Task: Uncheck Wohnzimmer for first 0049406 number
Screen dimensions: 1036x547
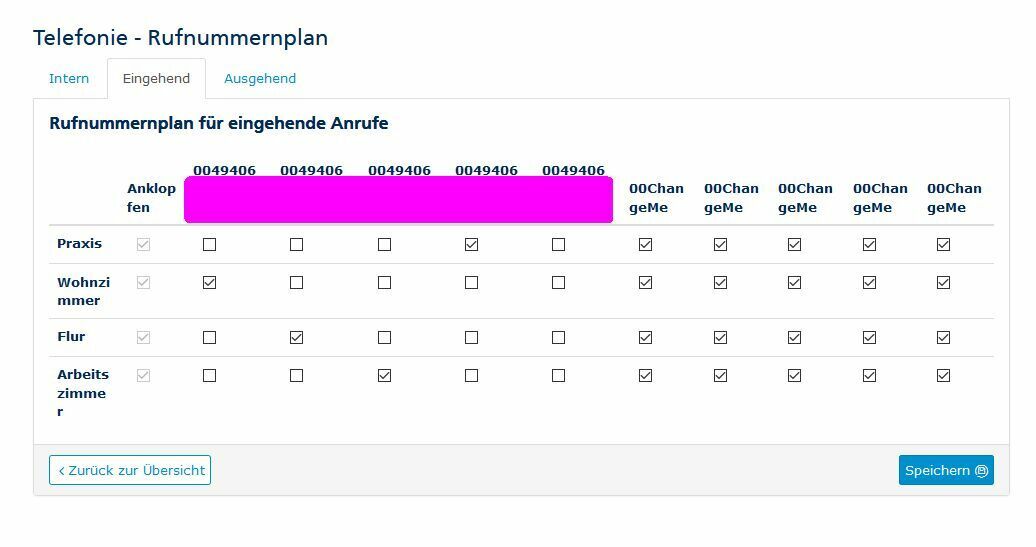Action: (x=209, y=283)
